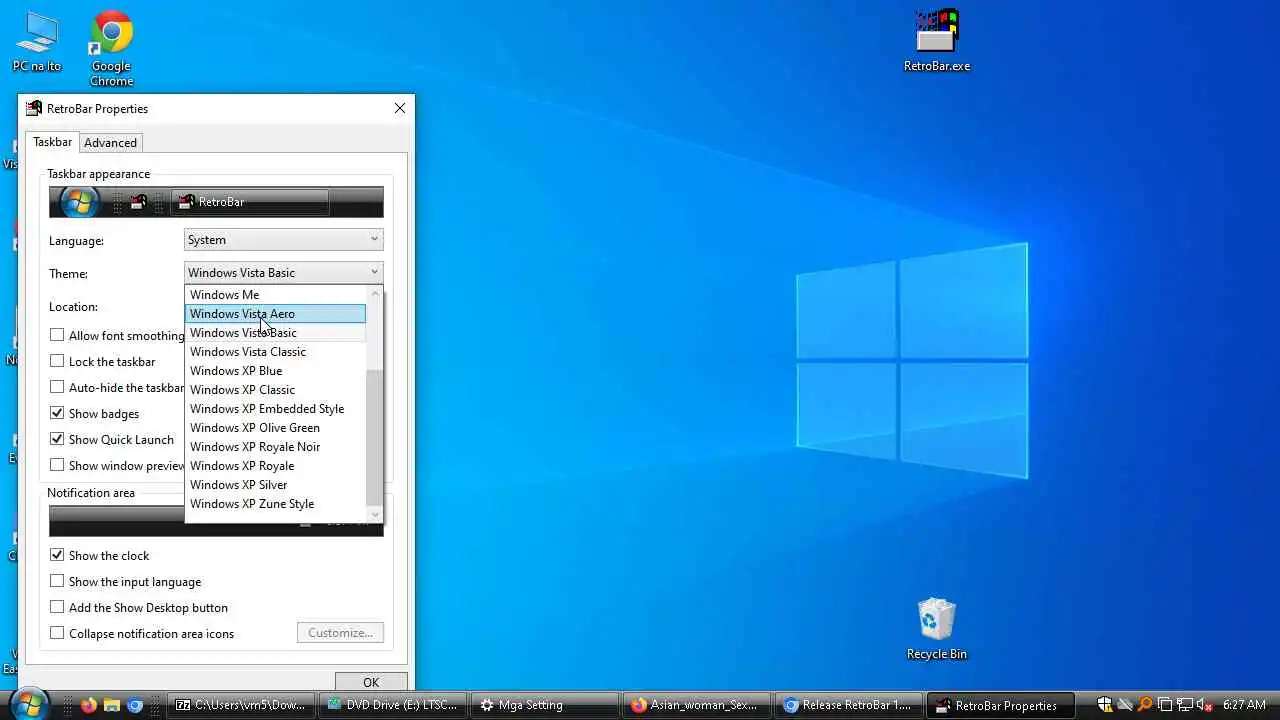1280x720 pixels.
Task: Open the Google Chrome desktop shortcut
Action: [112, 49]
